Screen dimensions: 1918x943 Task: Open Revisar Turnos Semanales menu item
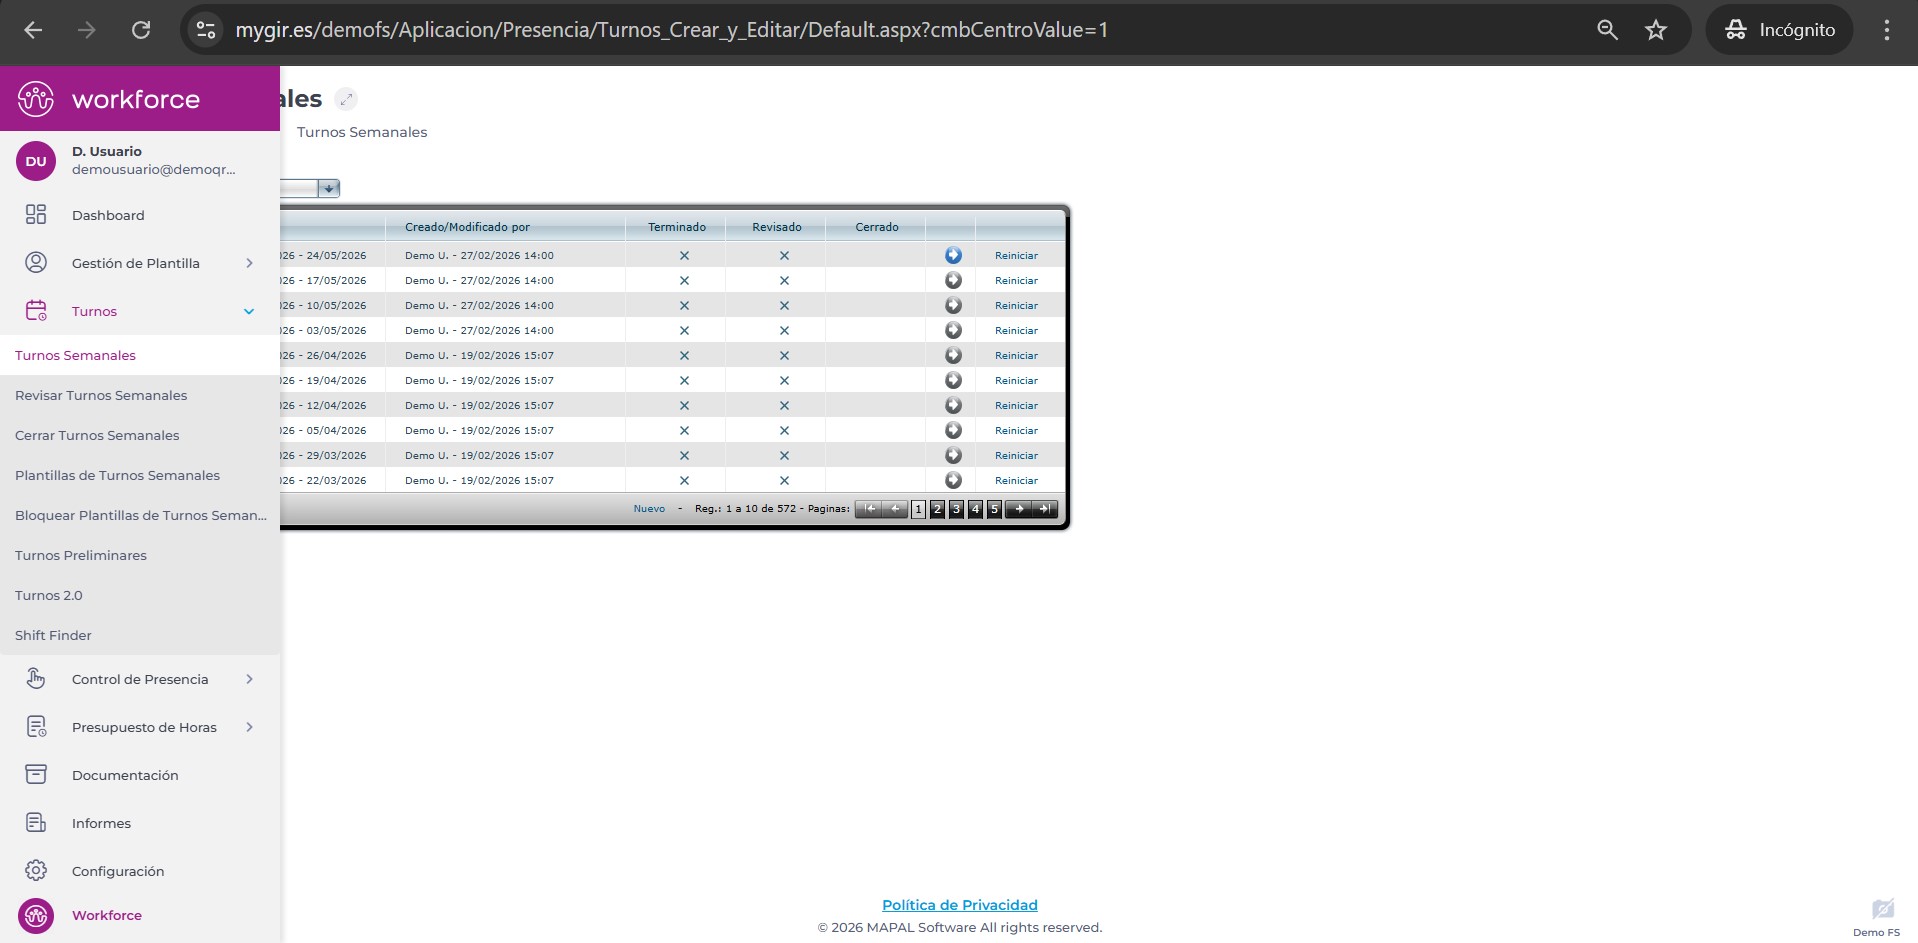pos(101,395)
